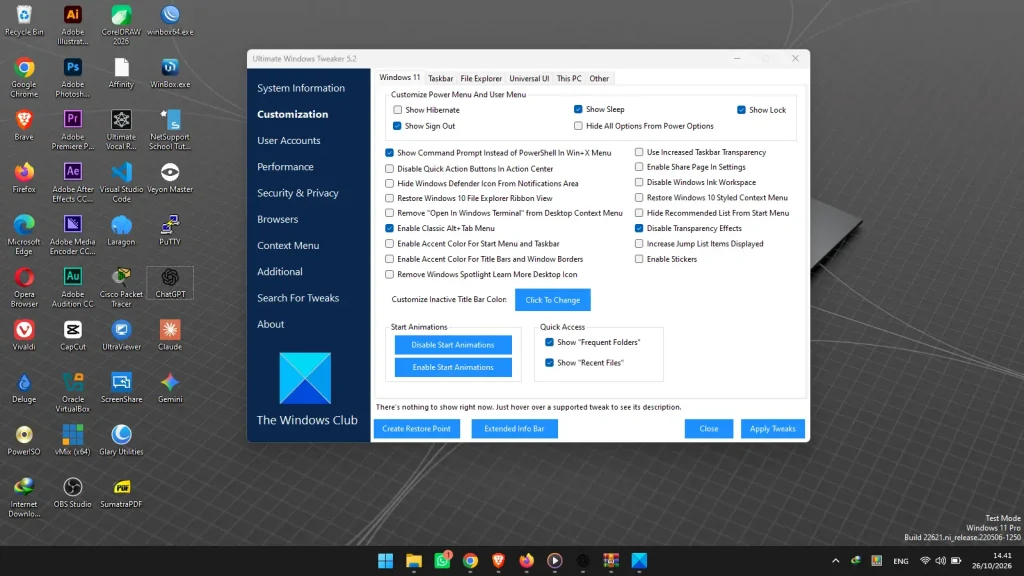
Task: Select the Adobe Photoshop desktop icon
Action: [x=72, y=77]
